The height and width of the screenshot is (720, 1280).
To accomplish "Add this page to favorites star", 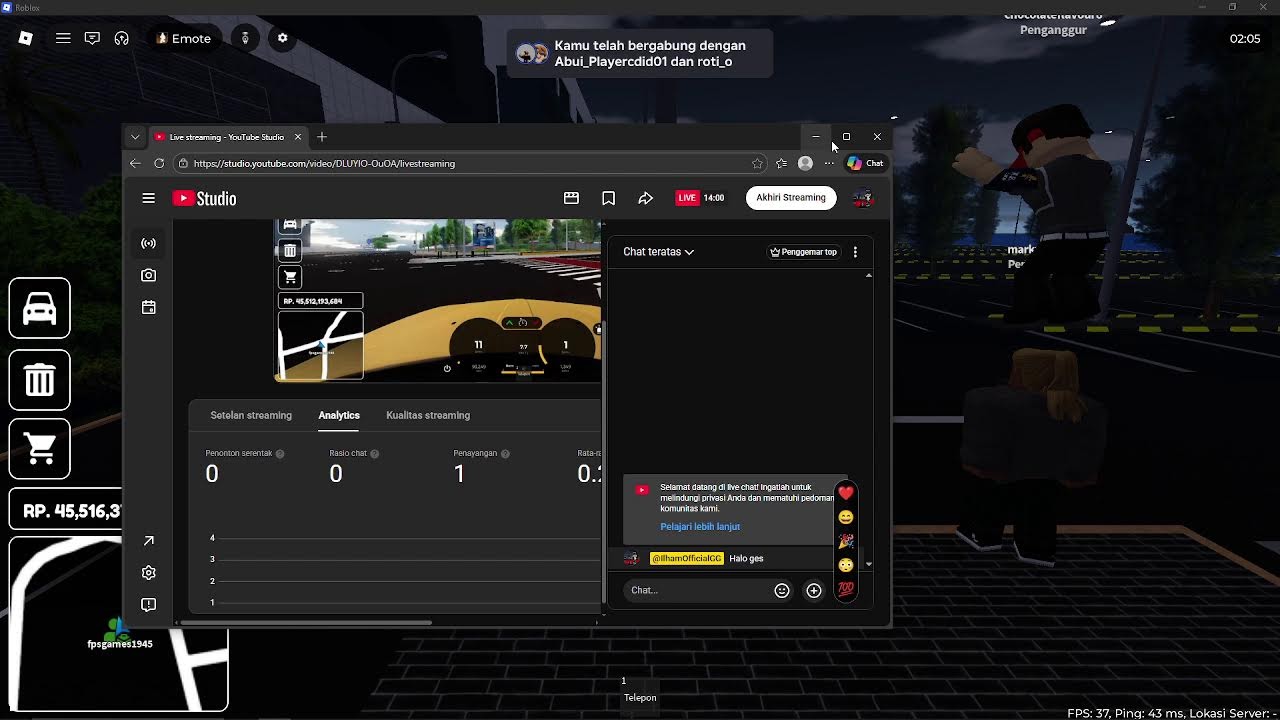I will click(x=757, y=163).
